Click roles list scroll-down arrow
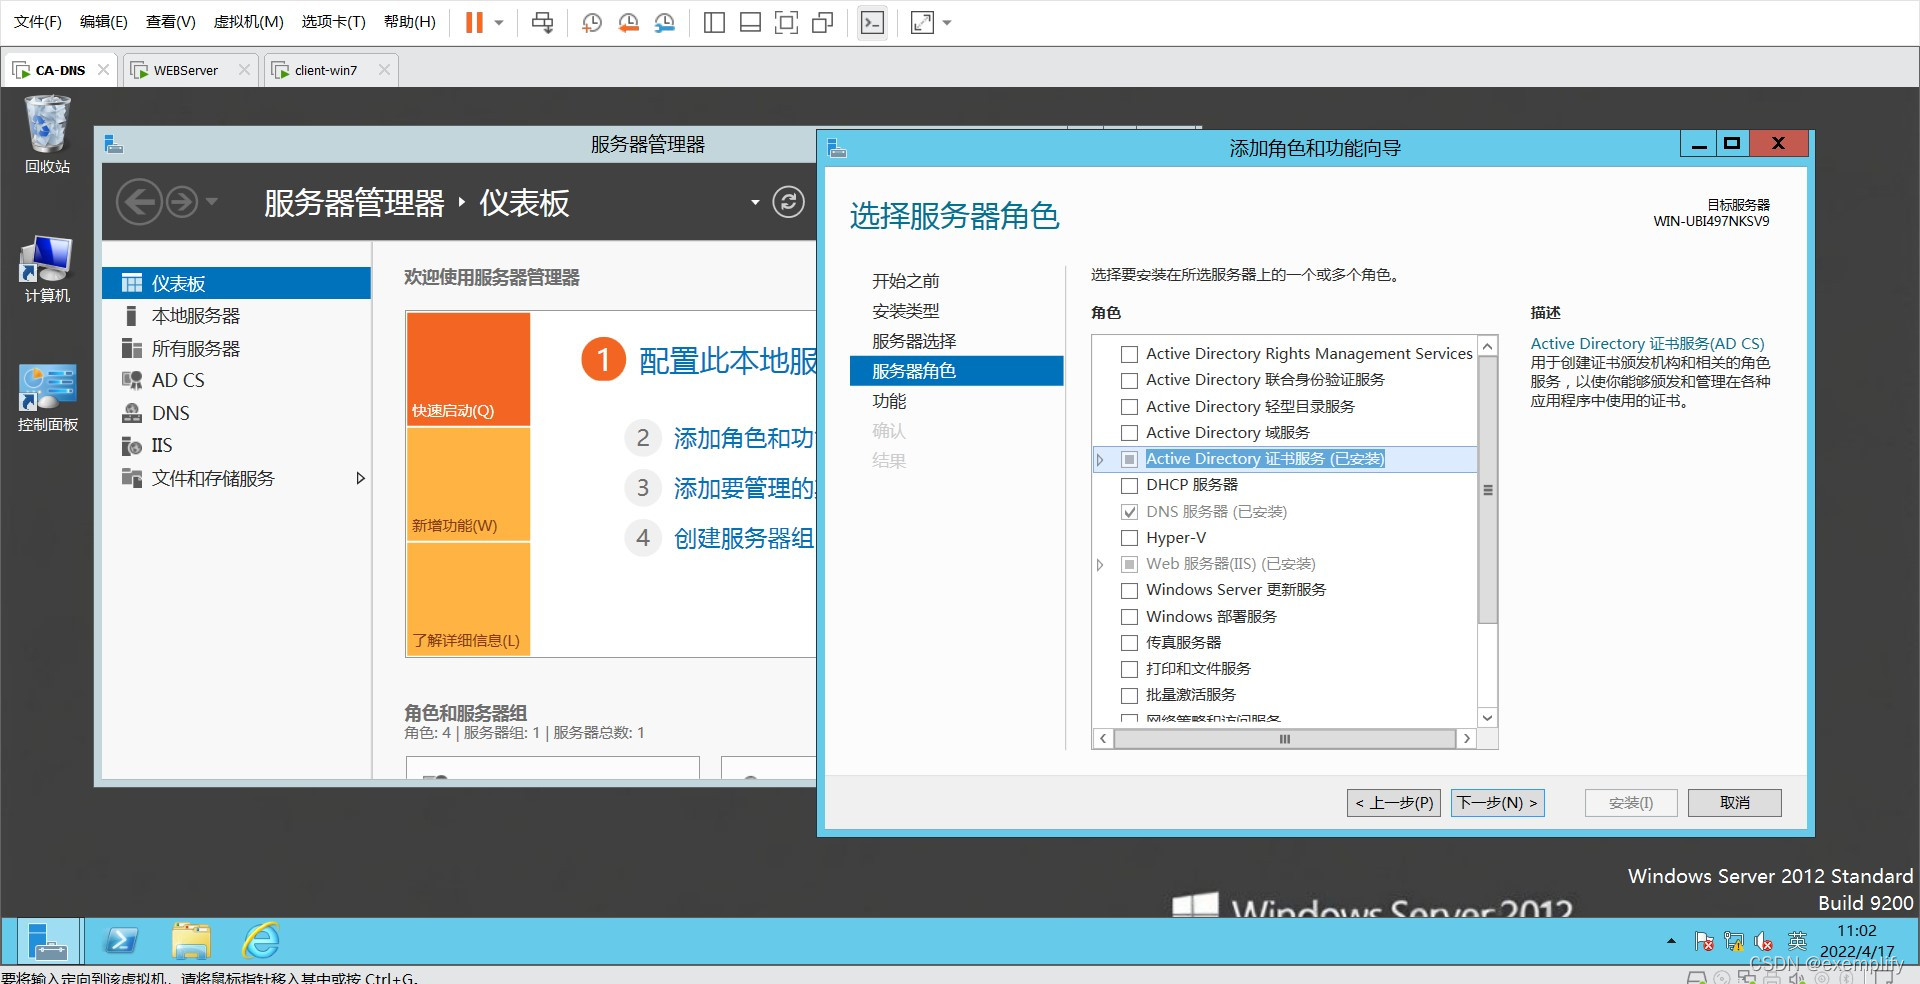 [x=1487, y=718]
